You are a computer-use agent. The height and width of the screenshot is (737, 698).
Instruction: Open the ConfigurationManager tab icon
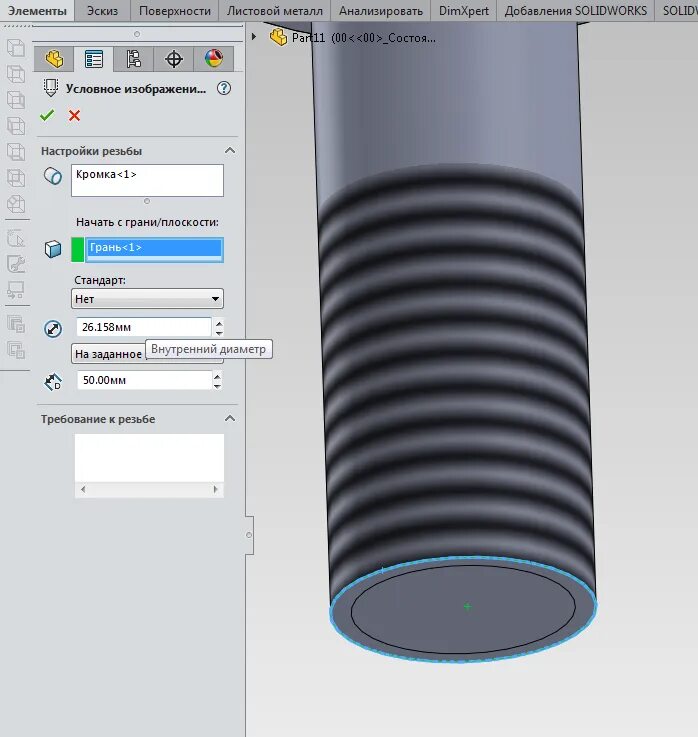(133, 59)
